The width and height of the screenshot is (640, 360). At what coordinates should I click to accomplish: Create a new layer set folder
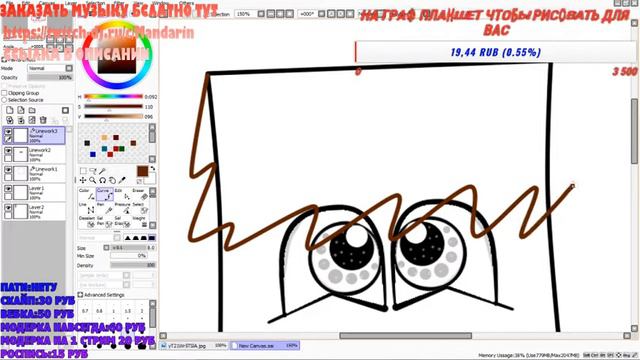32,110
